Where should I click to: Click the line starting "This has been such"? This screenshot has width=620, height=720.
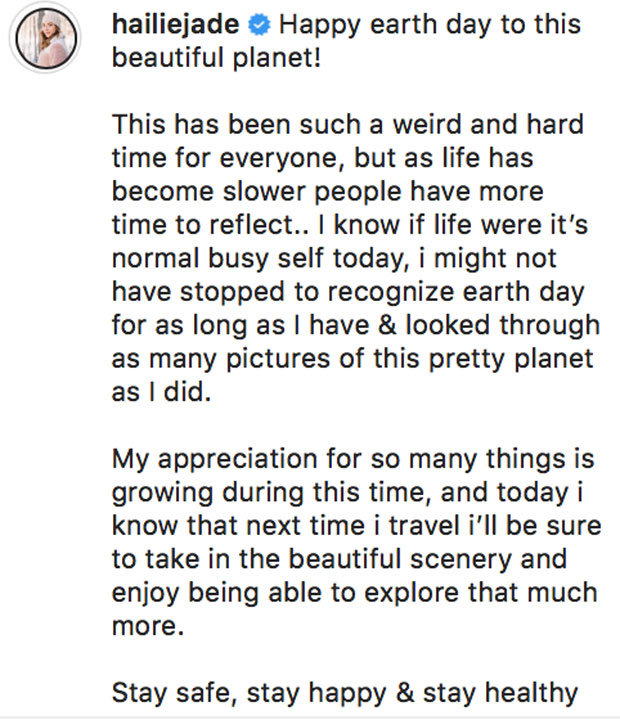(x=347, y=124)
